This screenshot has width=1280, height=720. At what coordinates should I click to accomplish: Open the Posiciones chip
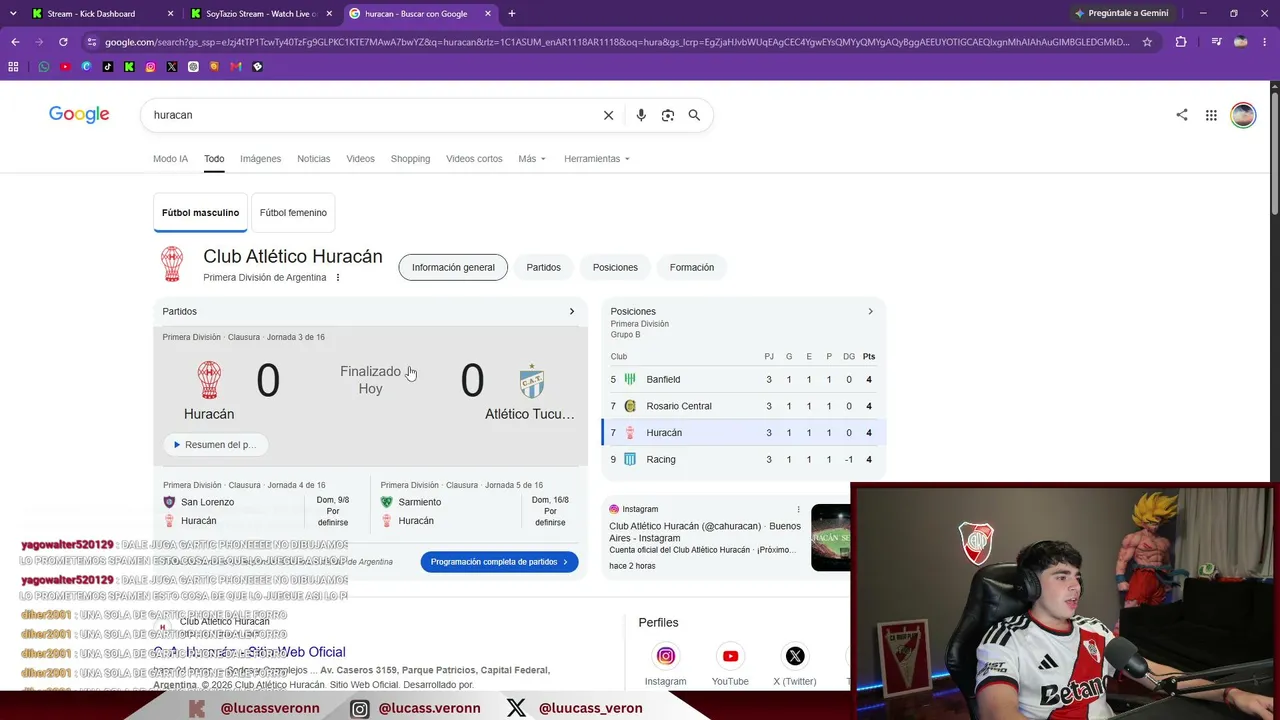pos(615,268)
